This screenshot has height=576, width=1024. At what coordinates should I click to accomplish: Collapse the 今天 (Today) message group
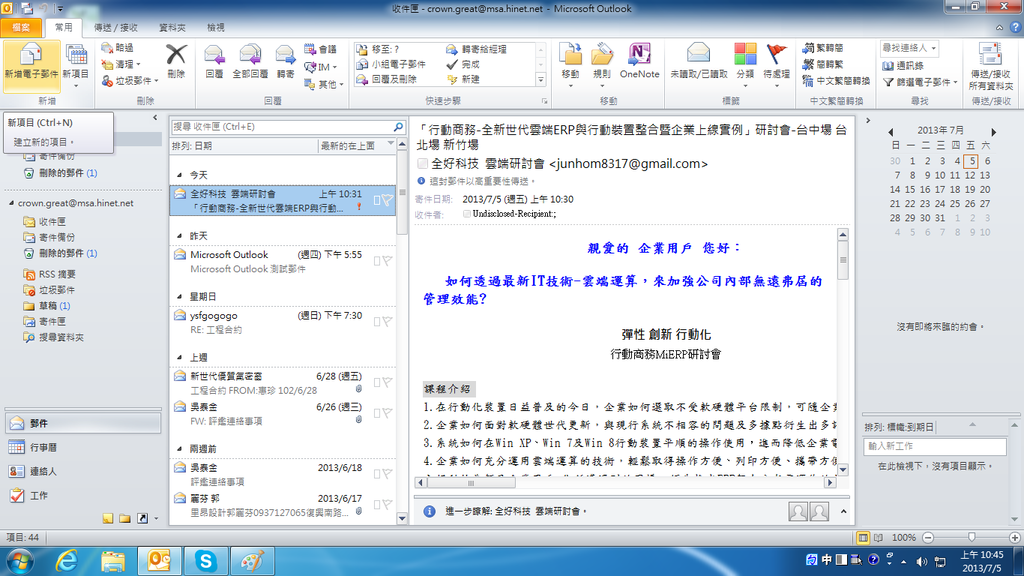click(x=180, y=175)
